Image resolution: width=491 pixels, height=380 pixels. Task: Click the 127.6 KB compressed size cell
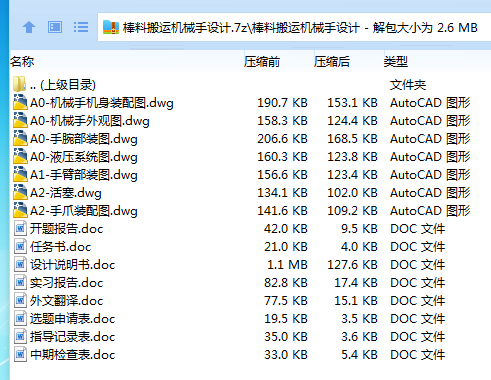pos(352,265)
